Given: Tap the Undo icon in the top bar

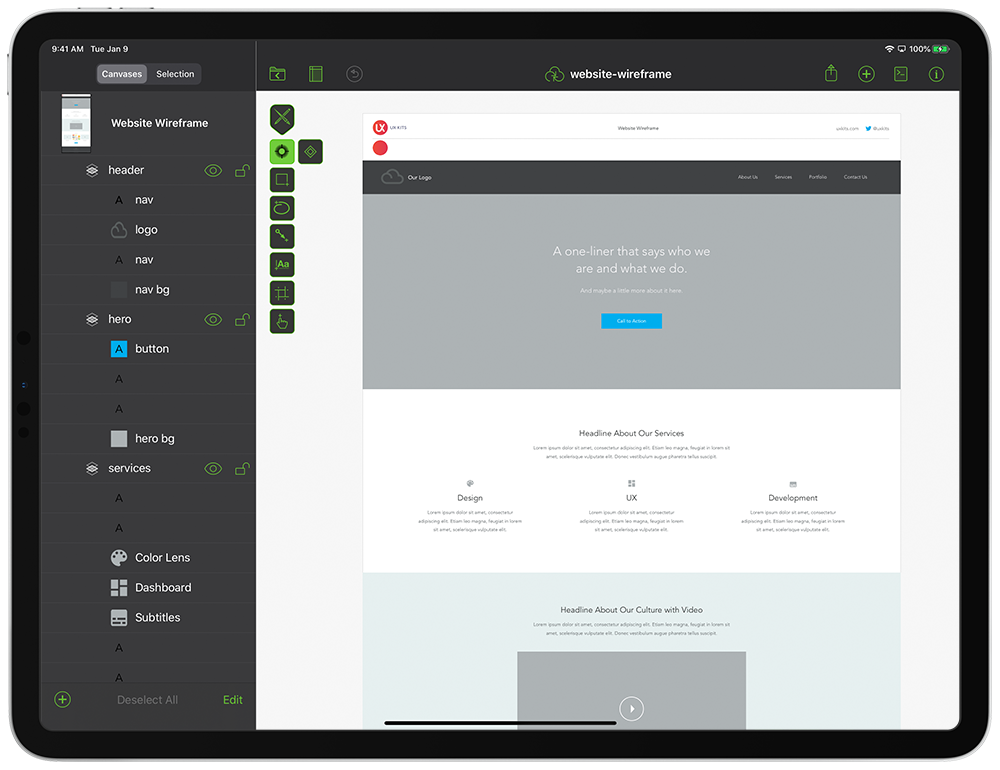Looking at the screenshot, I should (353, 73).
